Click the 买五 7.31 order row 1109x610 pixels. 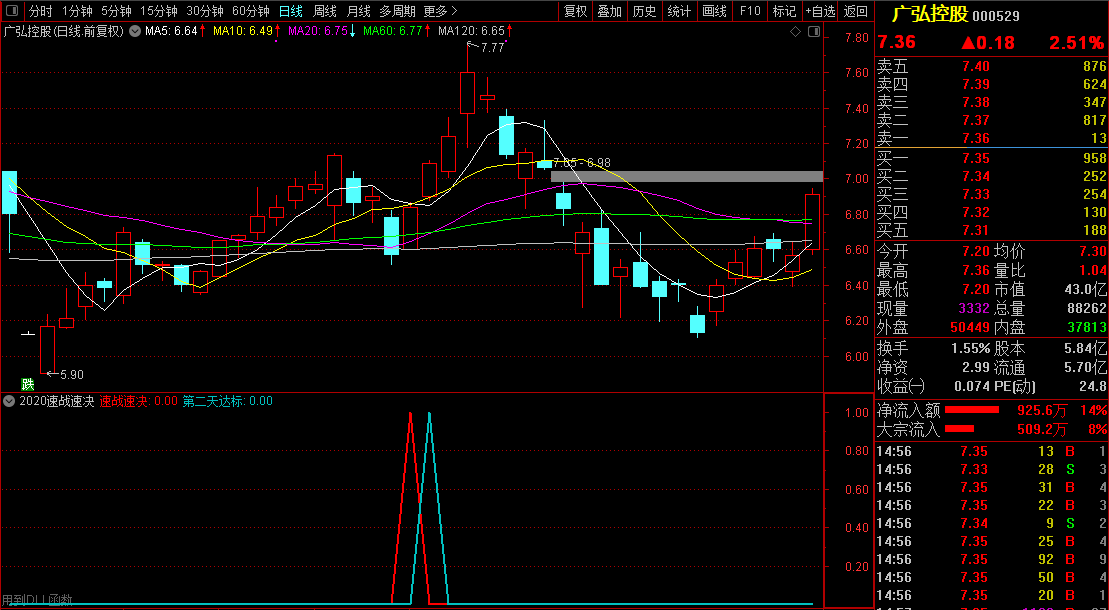pos(991,230)
